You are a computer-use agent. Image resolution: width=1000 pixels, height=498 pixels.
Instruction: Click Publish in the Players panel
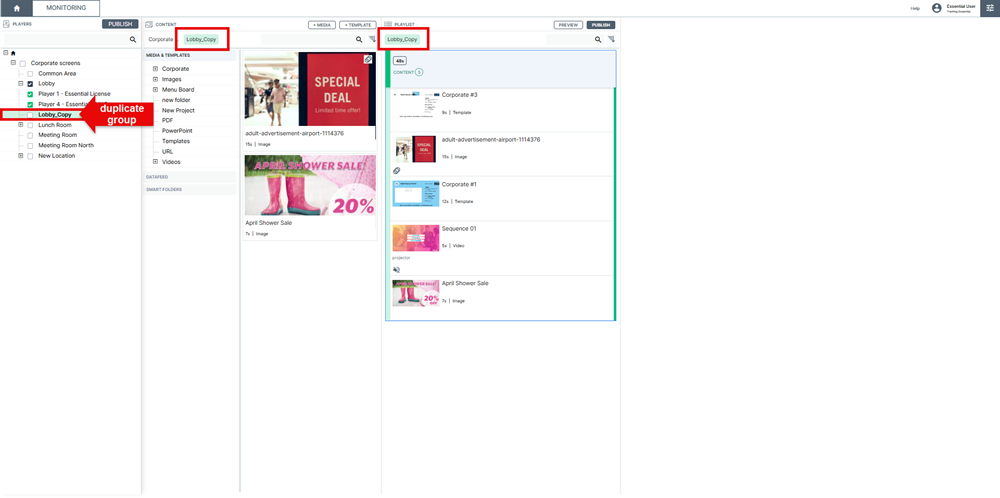pyautogui.click(x=120, y=24)
